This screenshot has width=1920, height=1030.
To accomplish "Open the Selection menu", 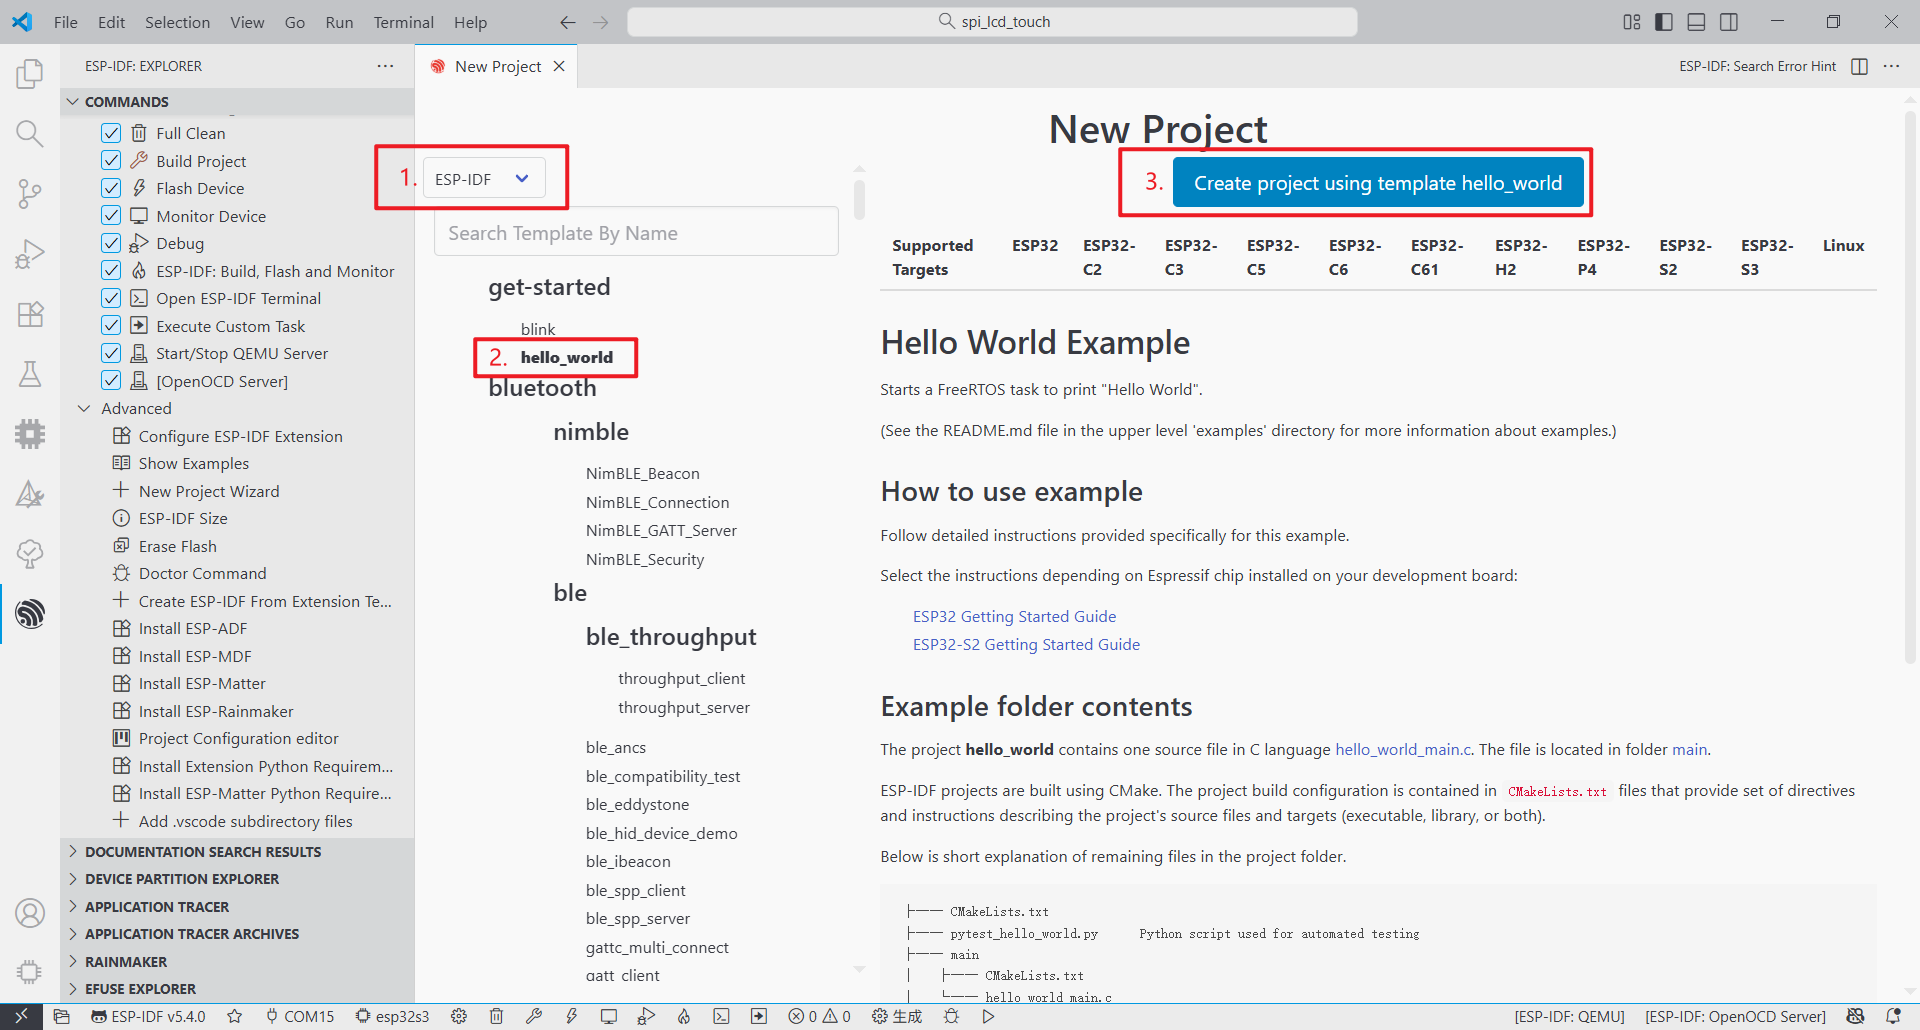I will click(x=177, y=22).
